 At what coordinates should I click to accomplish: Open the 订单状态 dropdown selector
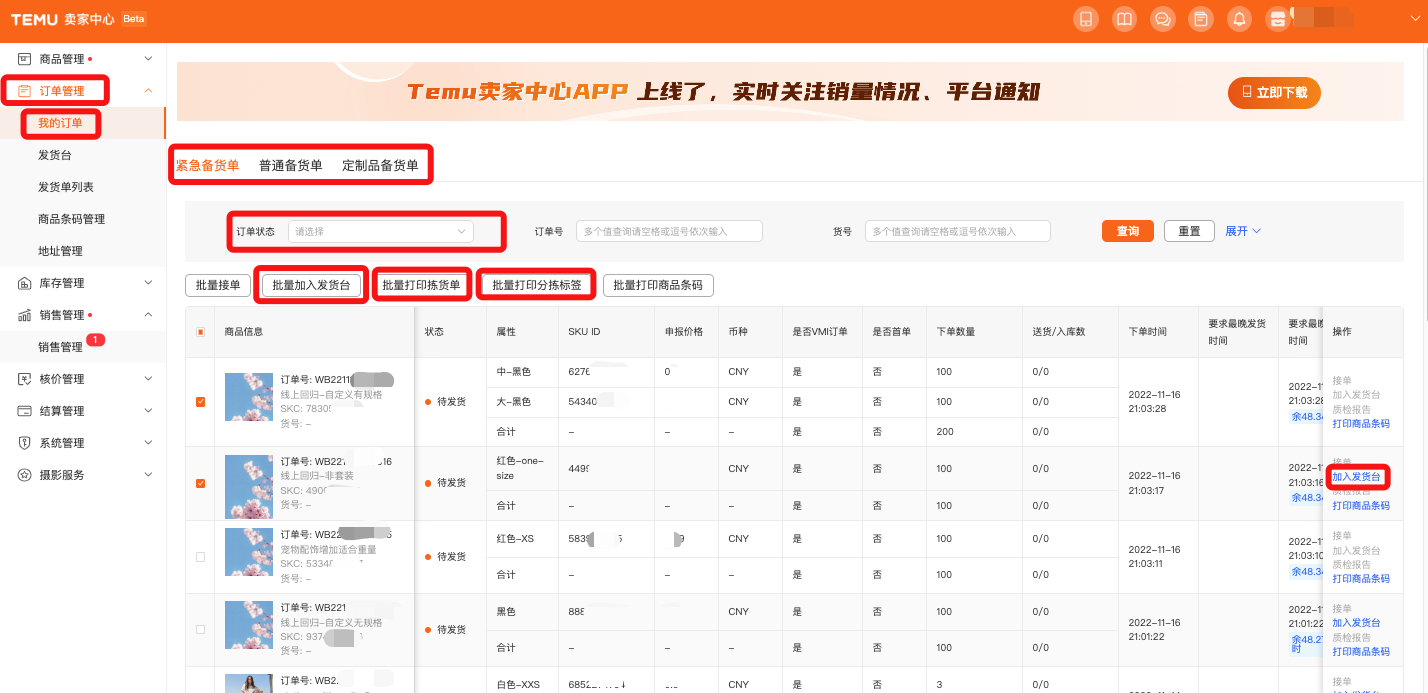[380, 231]
